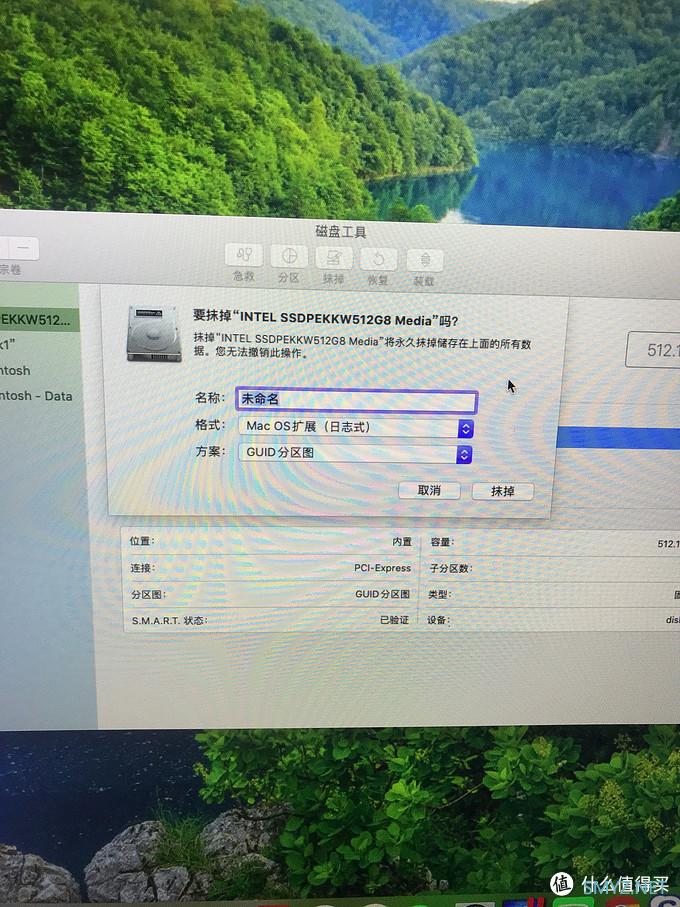Screen dimensions: 680x907
Task: Click the blue disk usage bar
Action: pyautogui.click(x=618, y=438)
